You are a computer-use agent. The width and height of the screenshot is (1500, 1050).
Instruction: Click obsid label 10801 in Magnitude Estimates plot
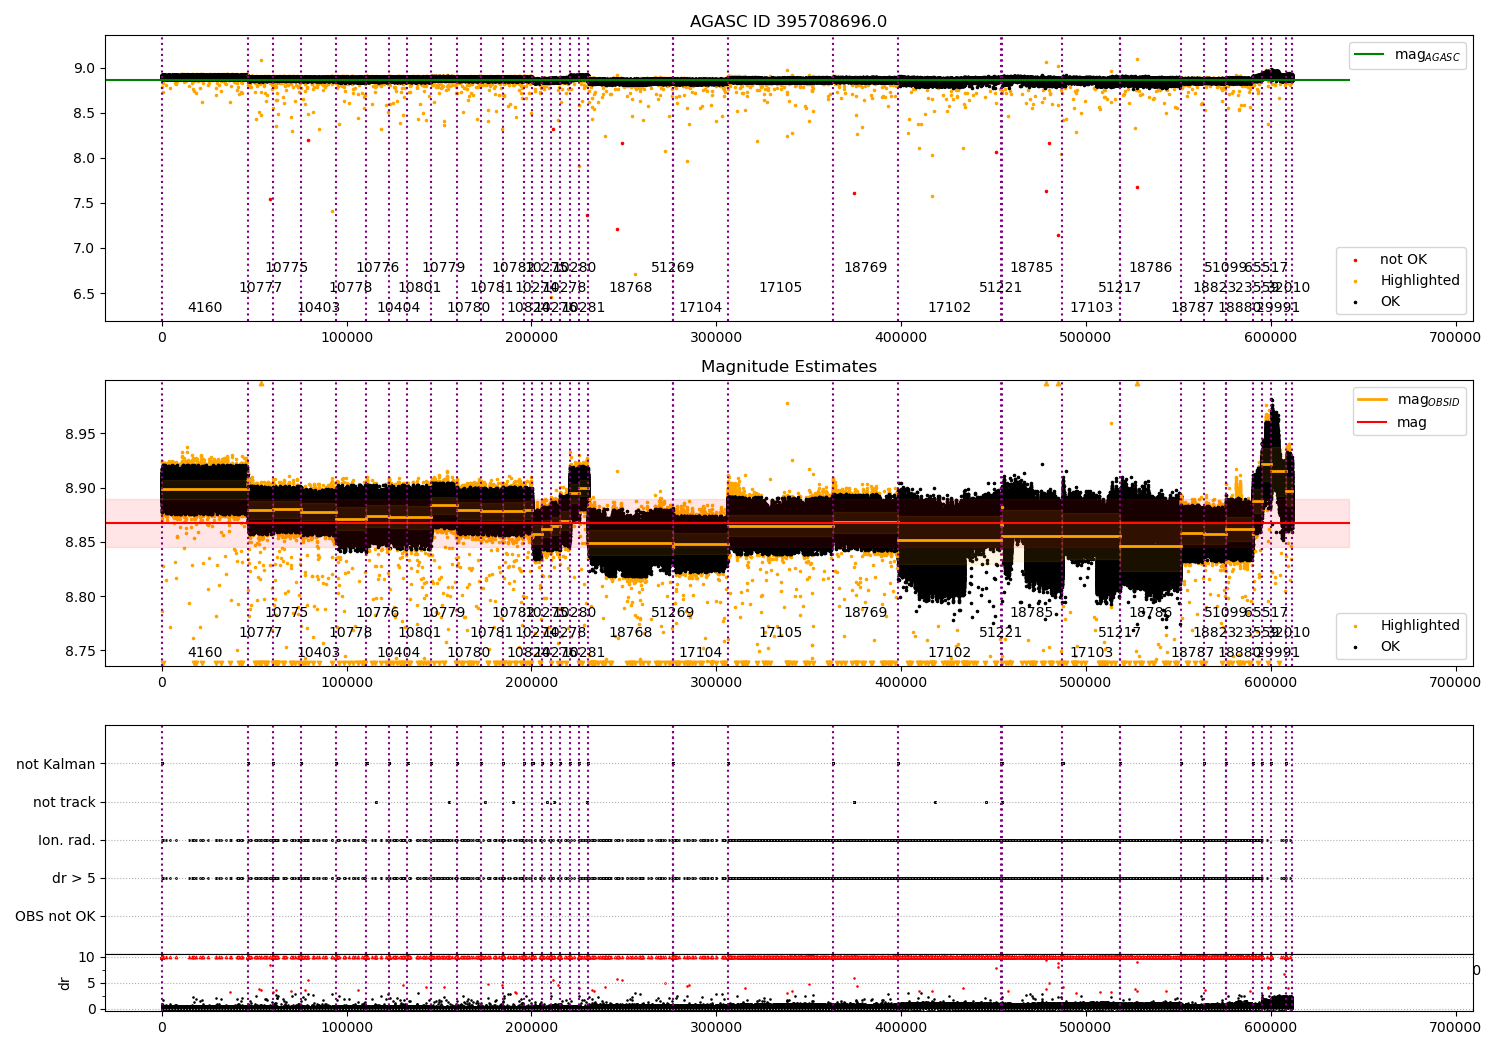tap(419, 632)
